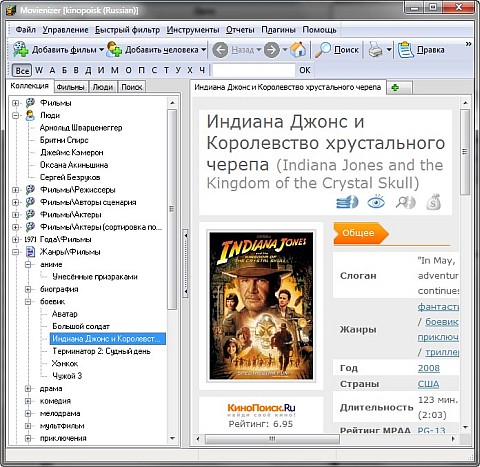This screenshot has height=467, width=480.
Task: Open the Добавить человека dropdown arrow
Action: click(x=203, y=50)
